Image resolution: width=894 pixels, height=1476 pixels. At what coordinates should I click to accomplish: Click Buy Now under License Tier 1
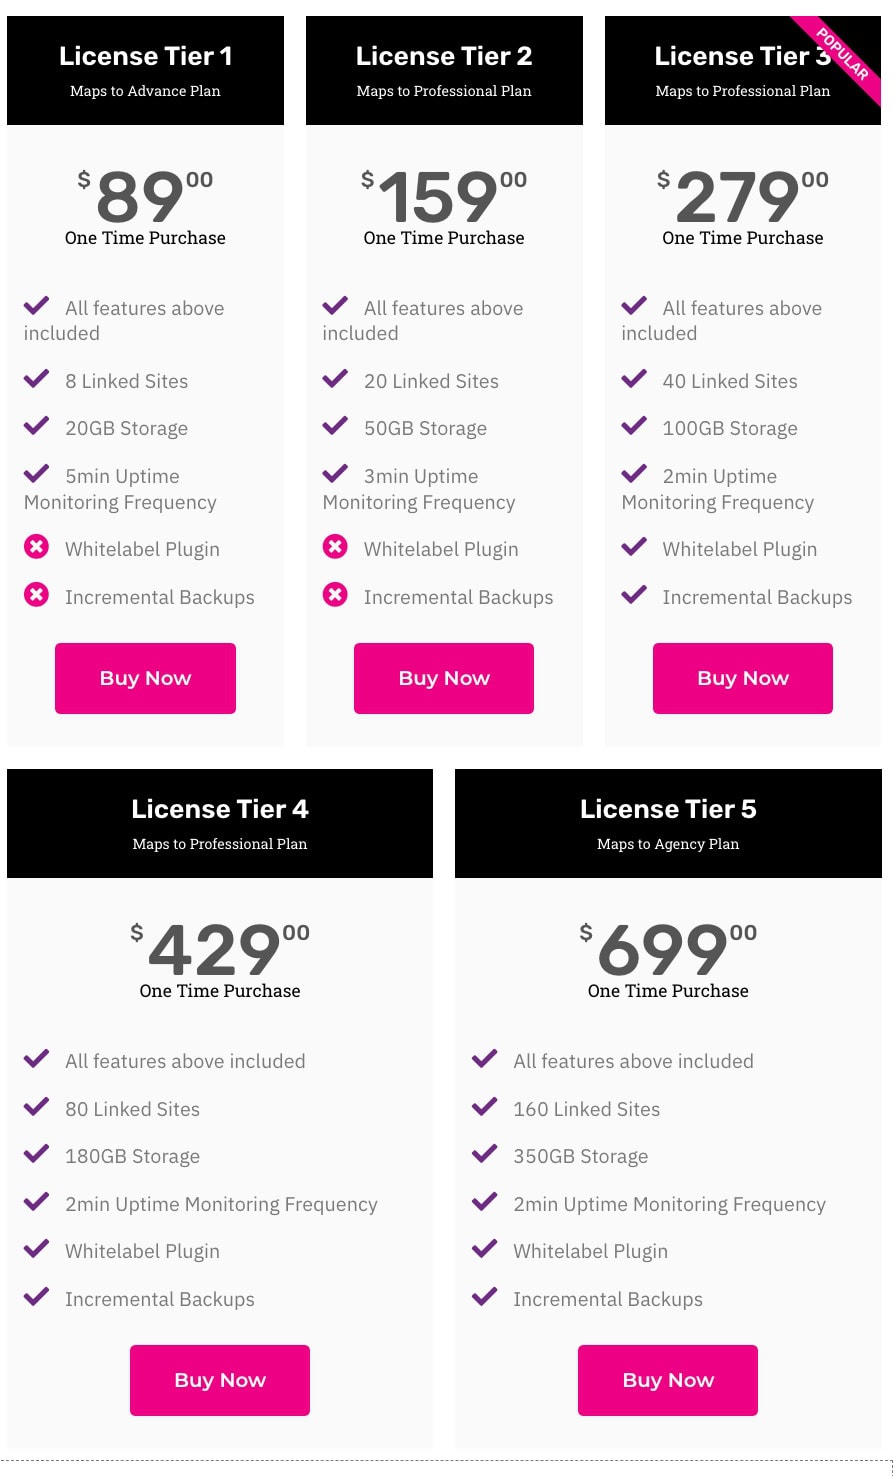(x=145, y=678)
